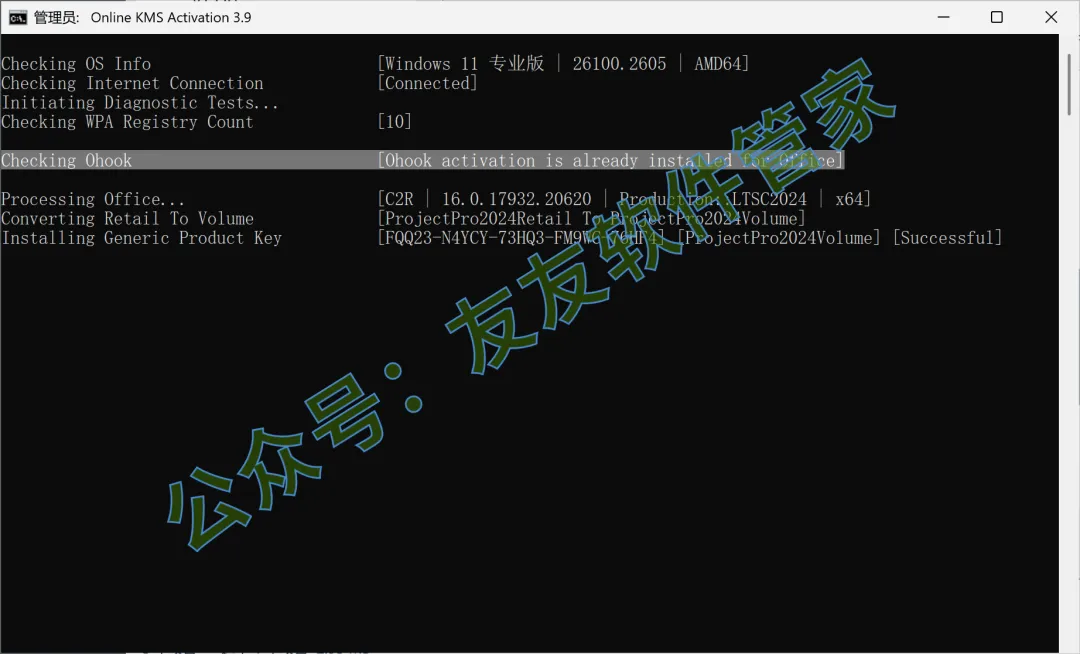Click the window title 'Online KMS Activation 3.9'
The image size is (1080, 654).
pos(171,17)
